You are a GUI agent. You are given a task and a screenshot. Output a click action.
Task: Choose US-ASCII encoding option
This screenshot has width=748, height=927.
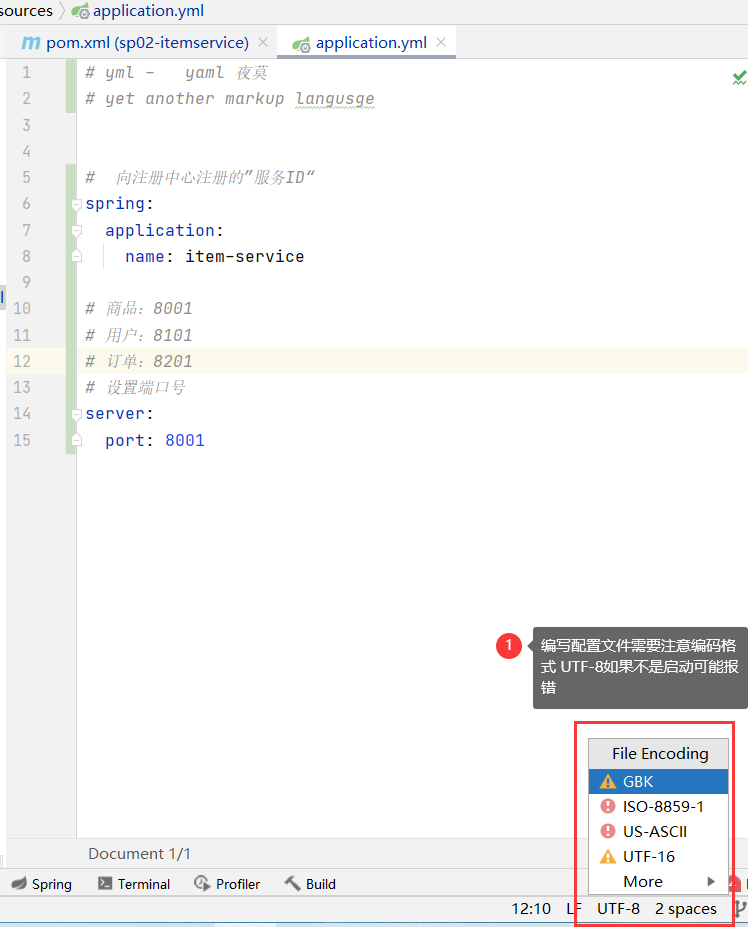658,831
